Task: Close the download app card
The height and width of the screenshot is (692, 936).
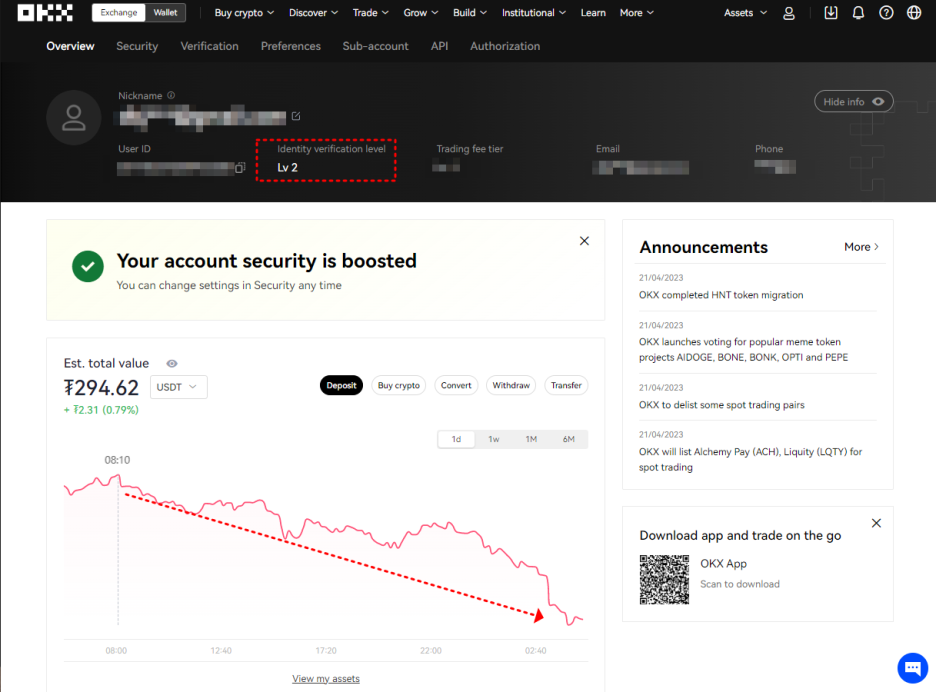Action: (876, 523)
